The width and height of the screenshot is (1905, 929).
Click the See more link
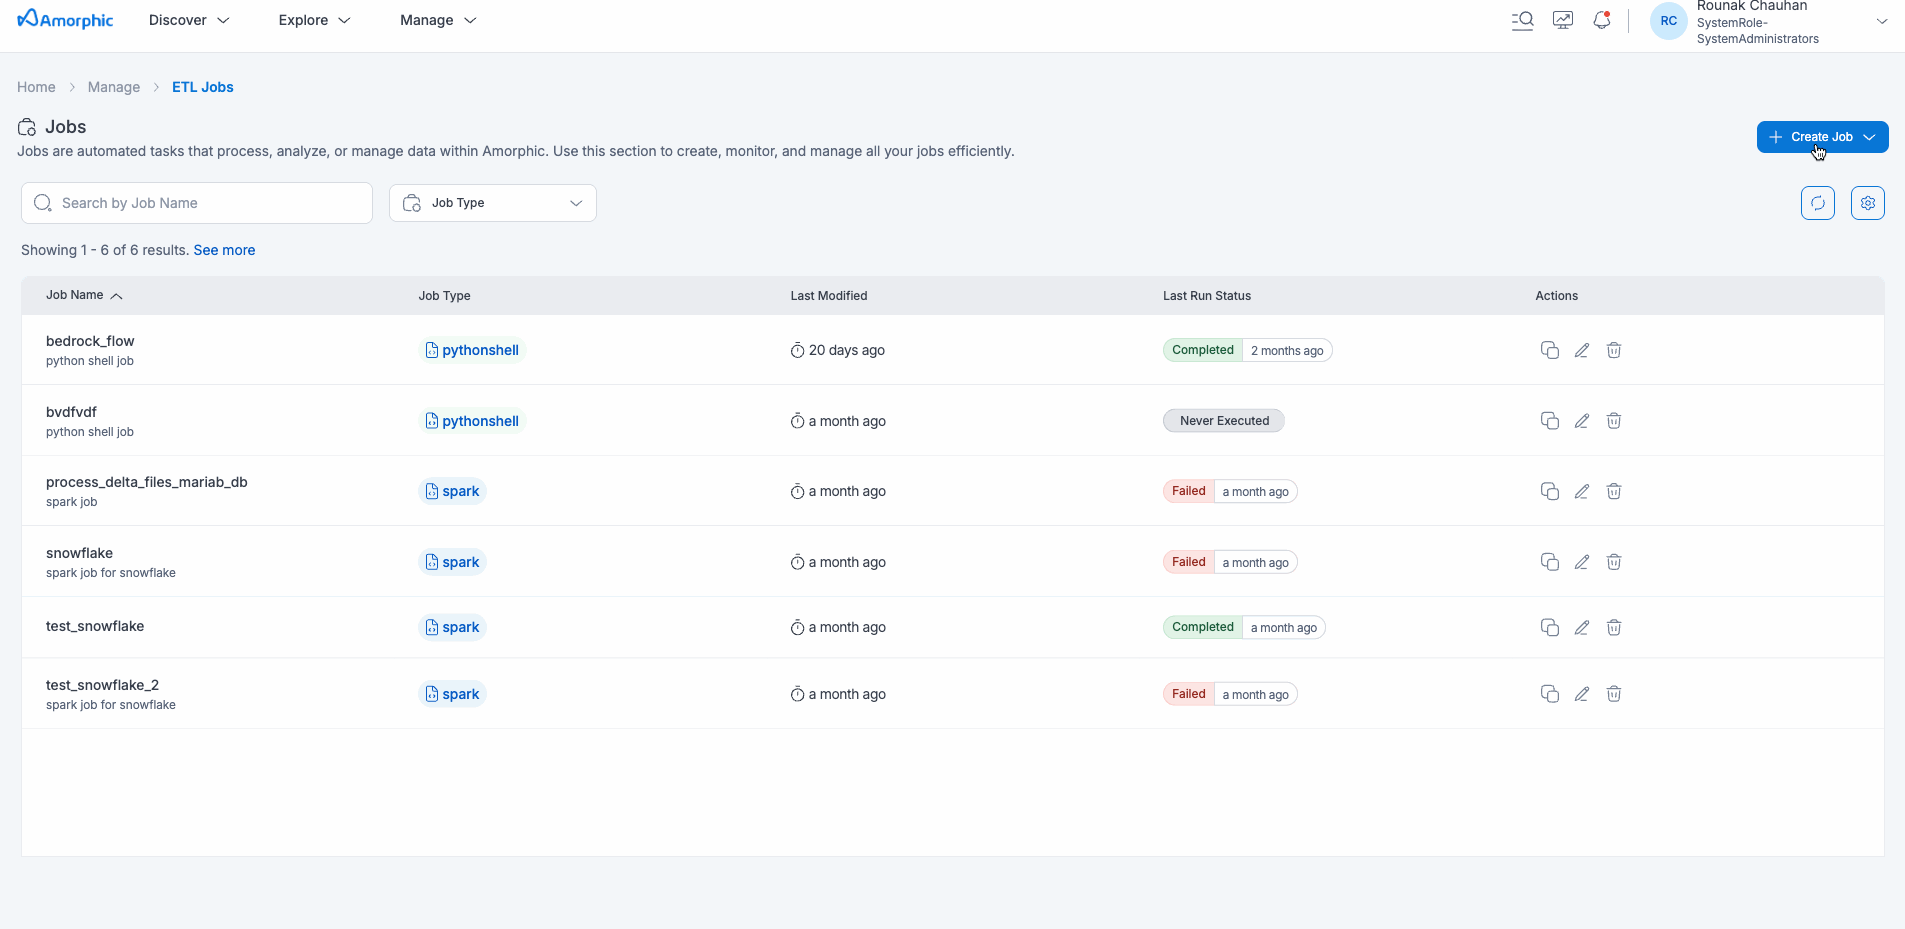tap(224, 250)
